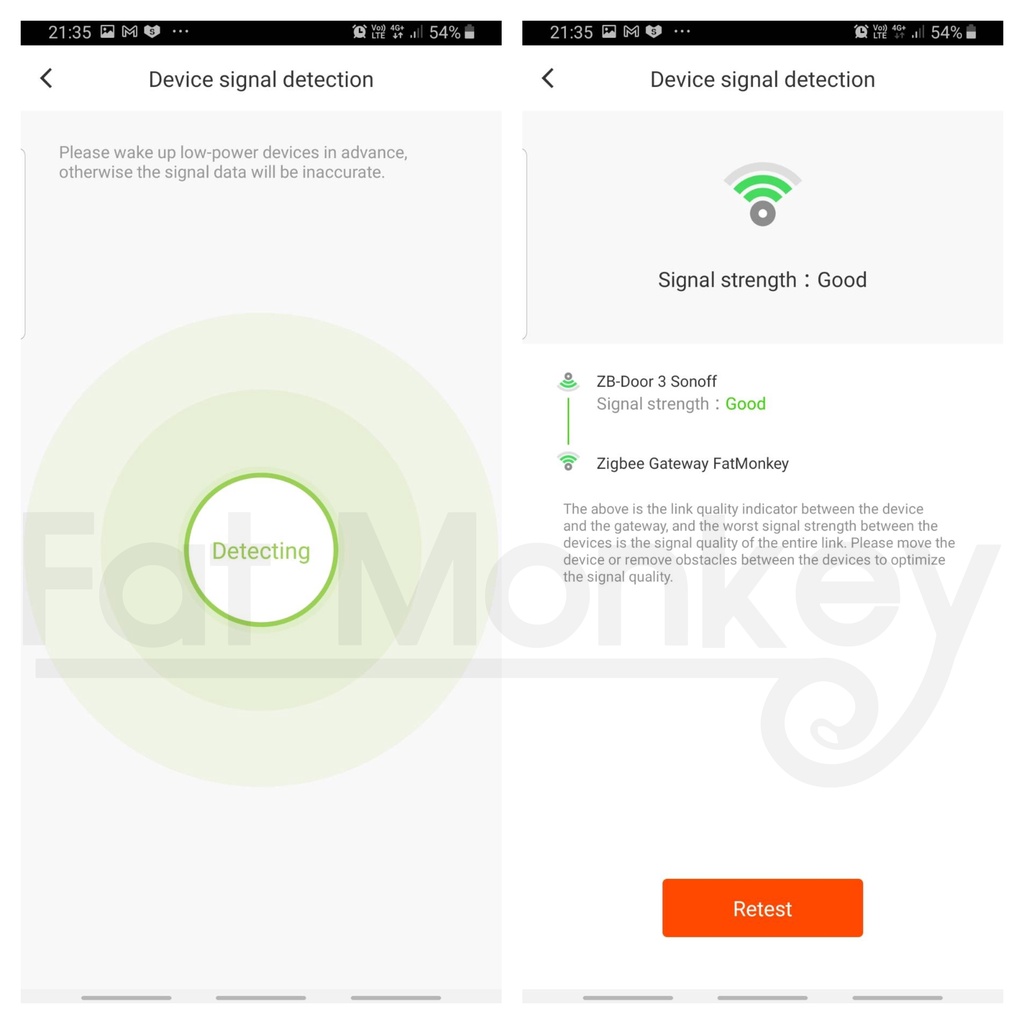Tap the middle navigation bar on left screen
Viewport: 1024px width, 1024px height.
pyautogui.click(x=261, y=998)
